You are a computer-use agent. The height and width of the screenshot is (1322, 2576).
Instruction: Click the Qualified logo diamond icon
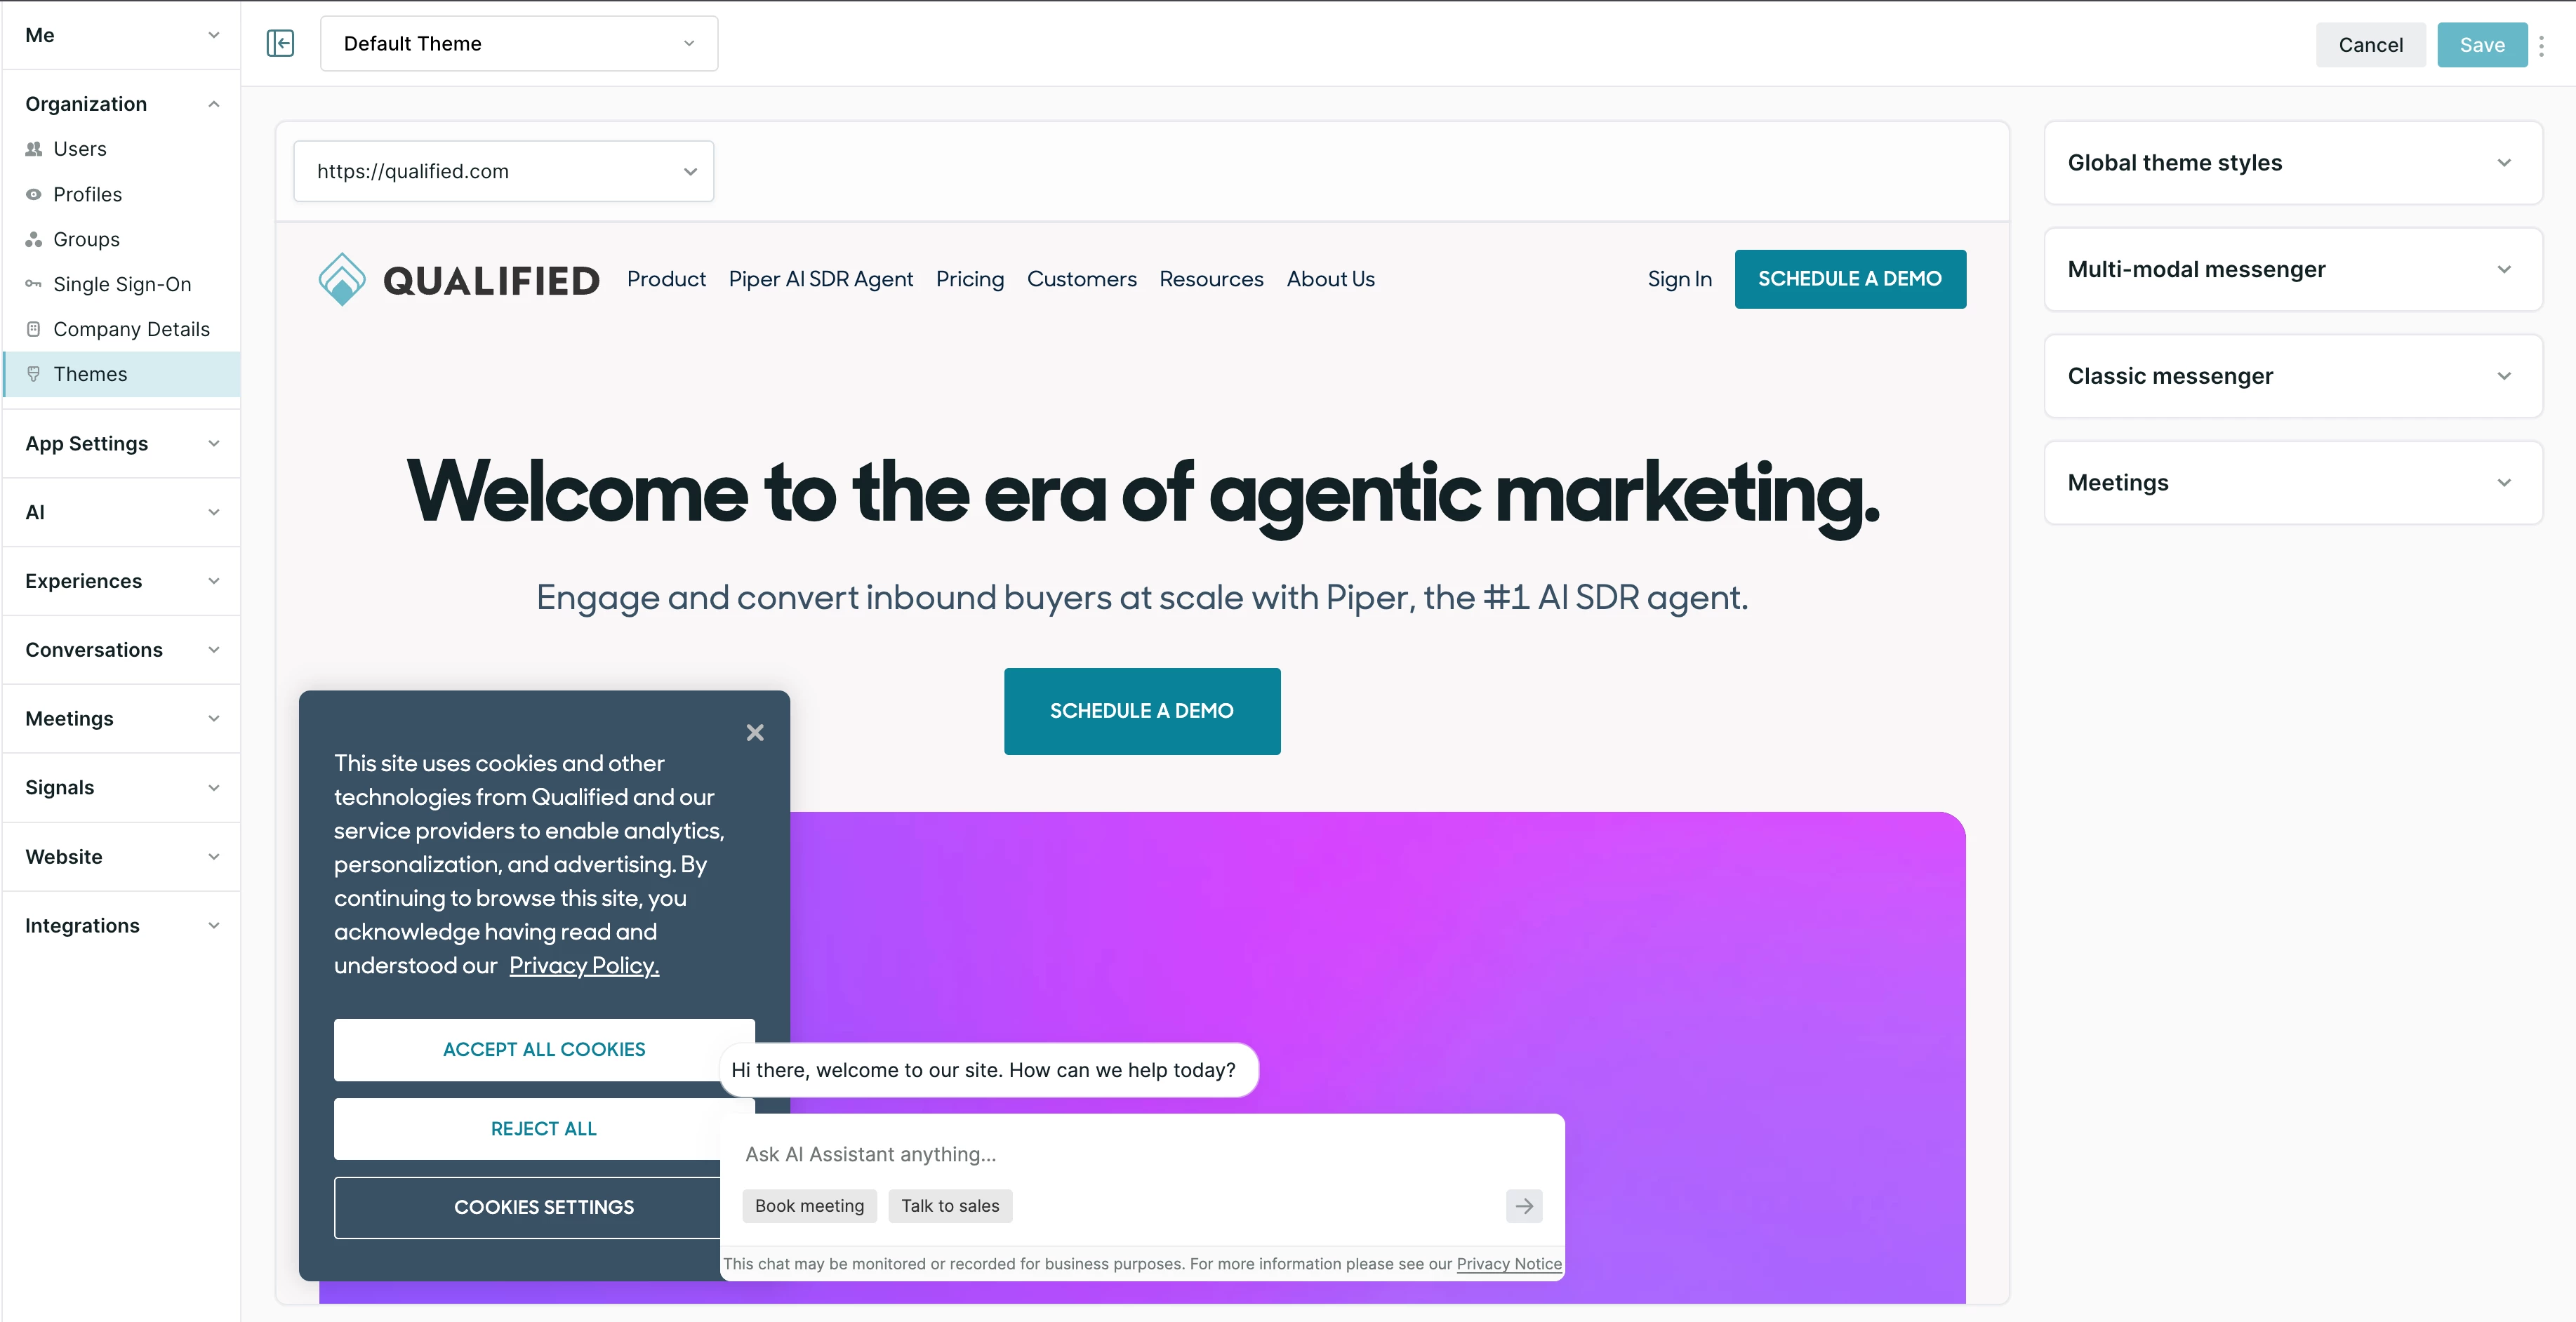(342, 279)
